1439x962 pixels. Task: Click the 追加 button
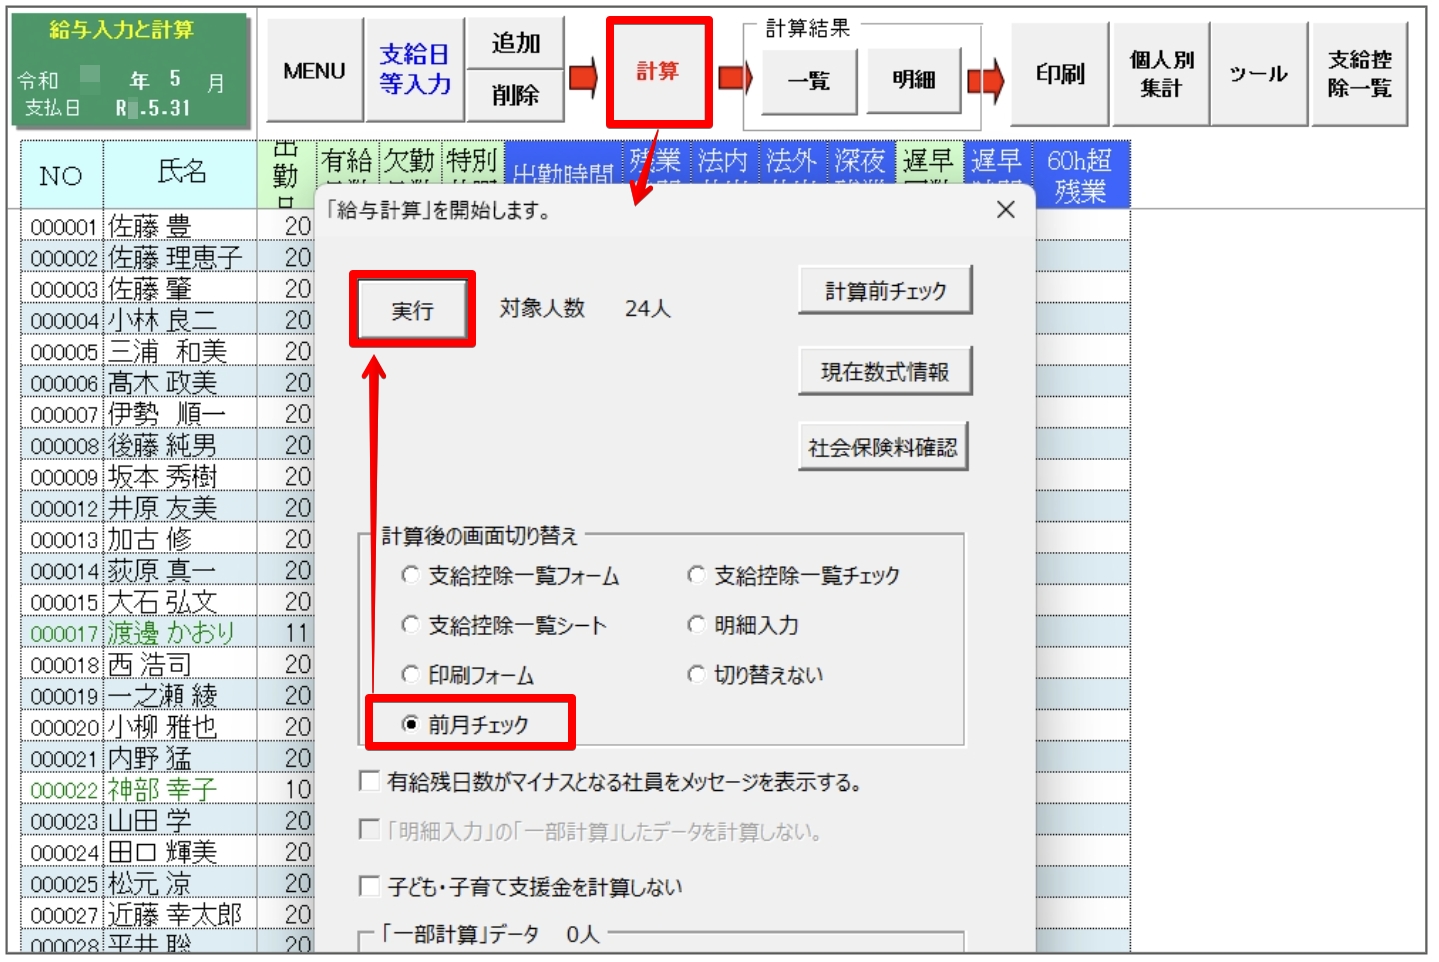(515, 43)
